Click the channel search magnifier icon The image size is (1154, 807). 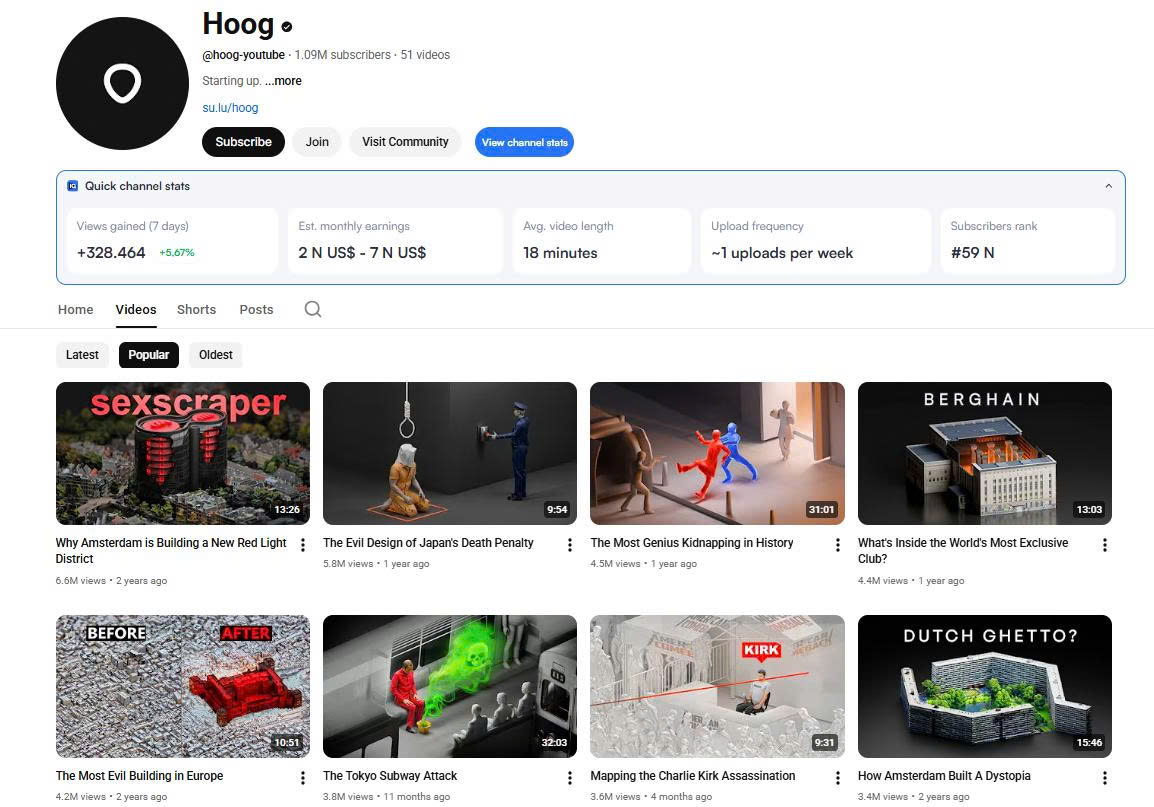[x=313, y=309]
